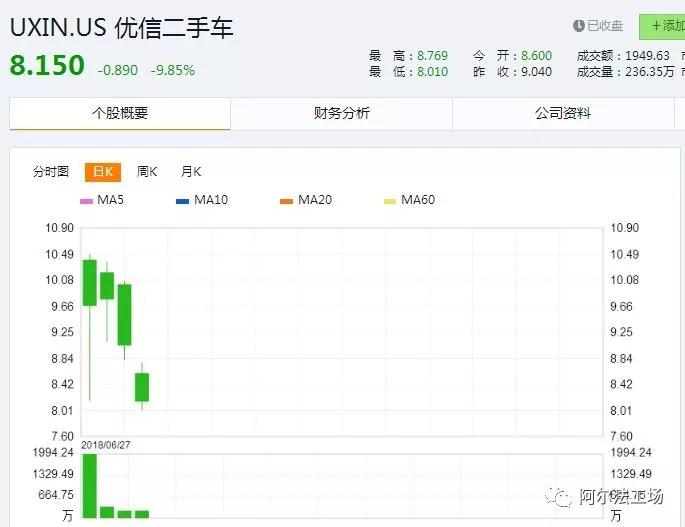Image resolution: width=685 pixels, height=527 pixels.
Task: Click the date label 2018/06/27
Action: coord(106,445)
